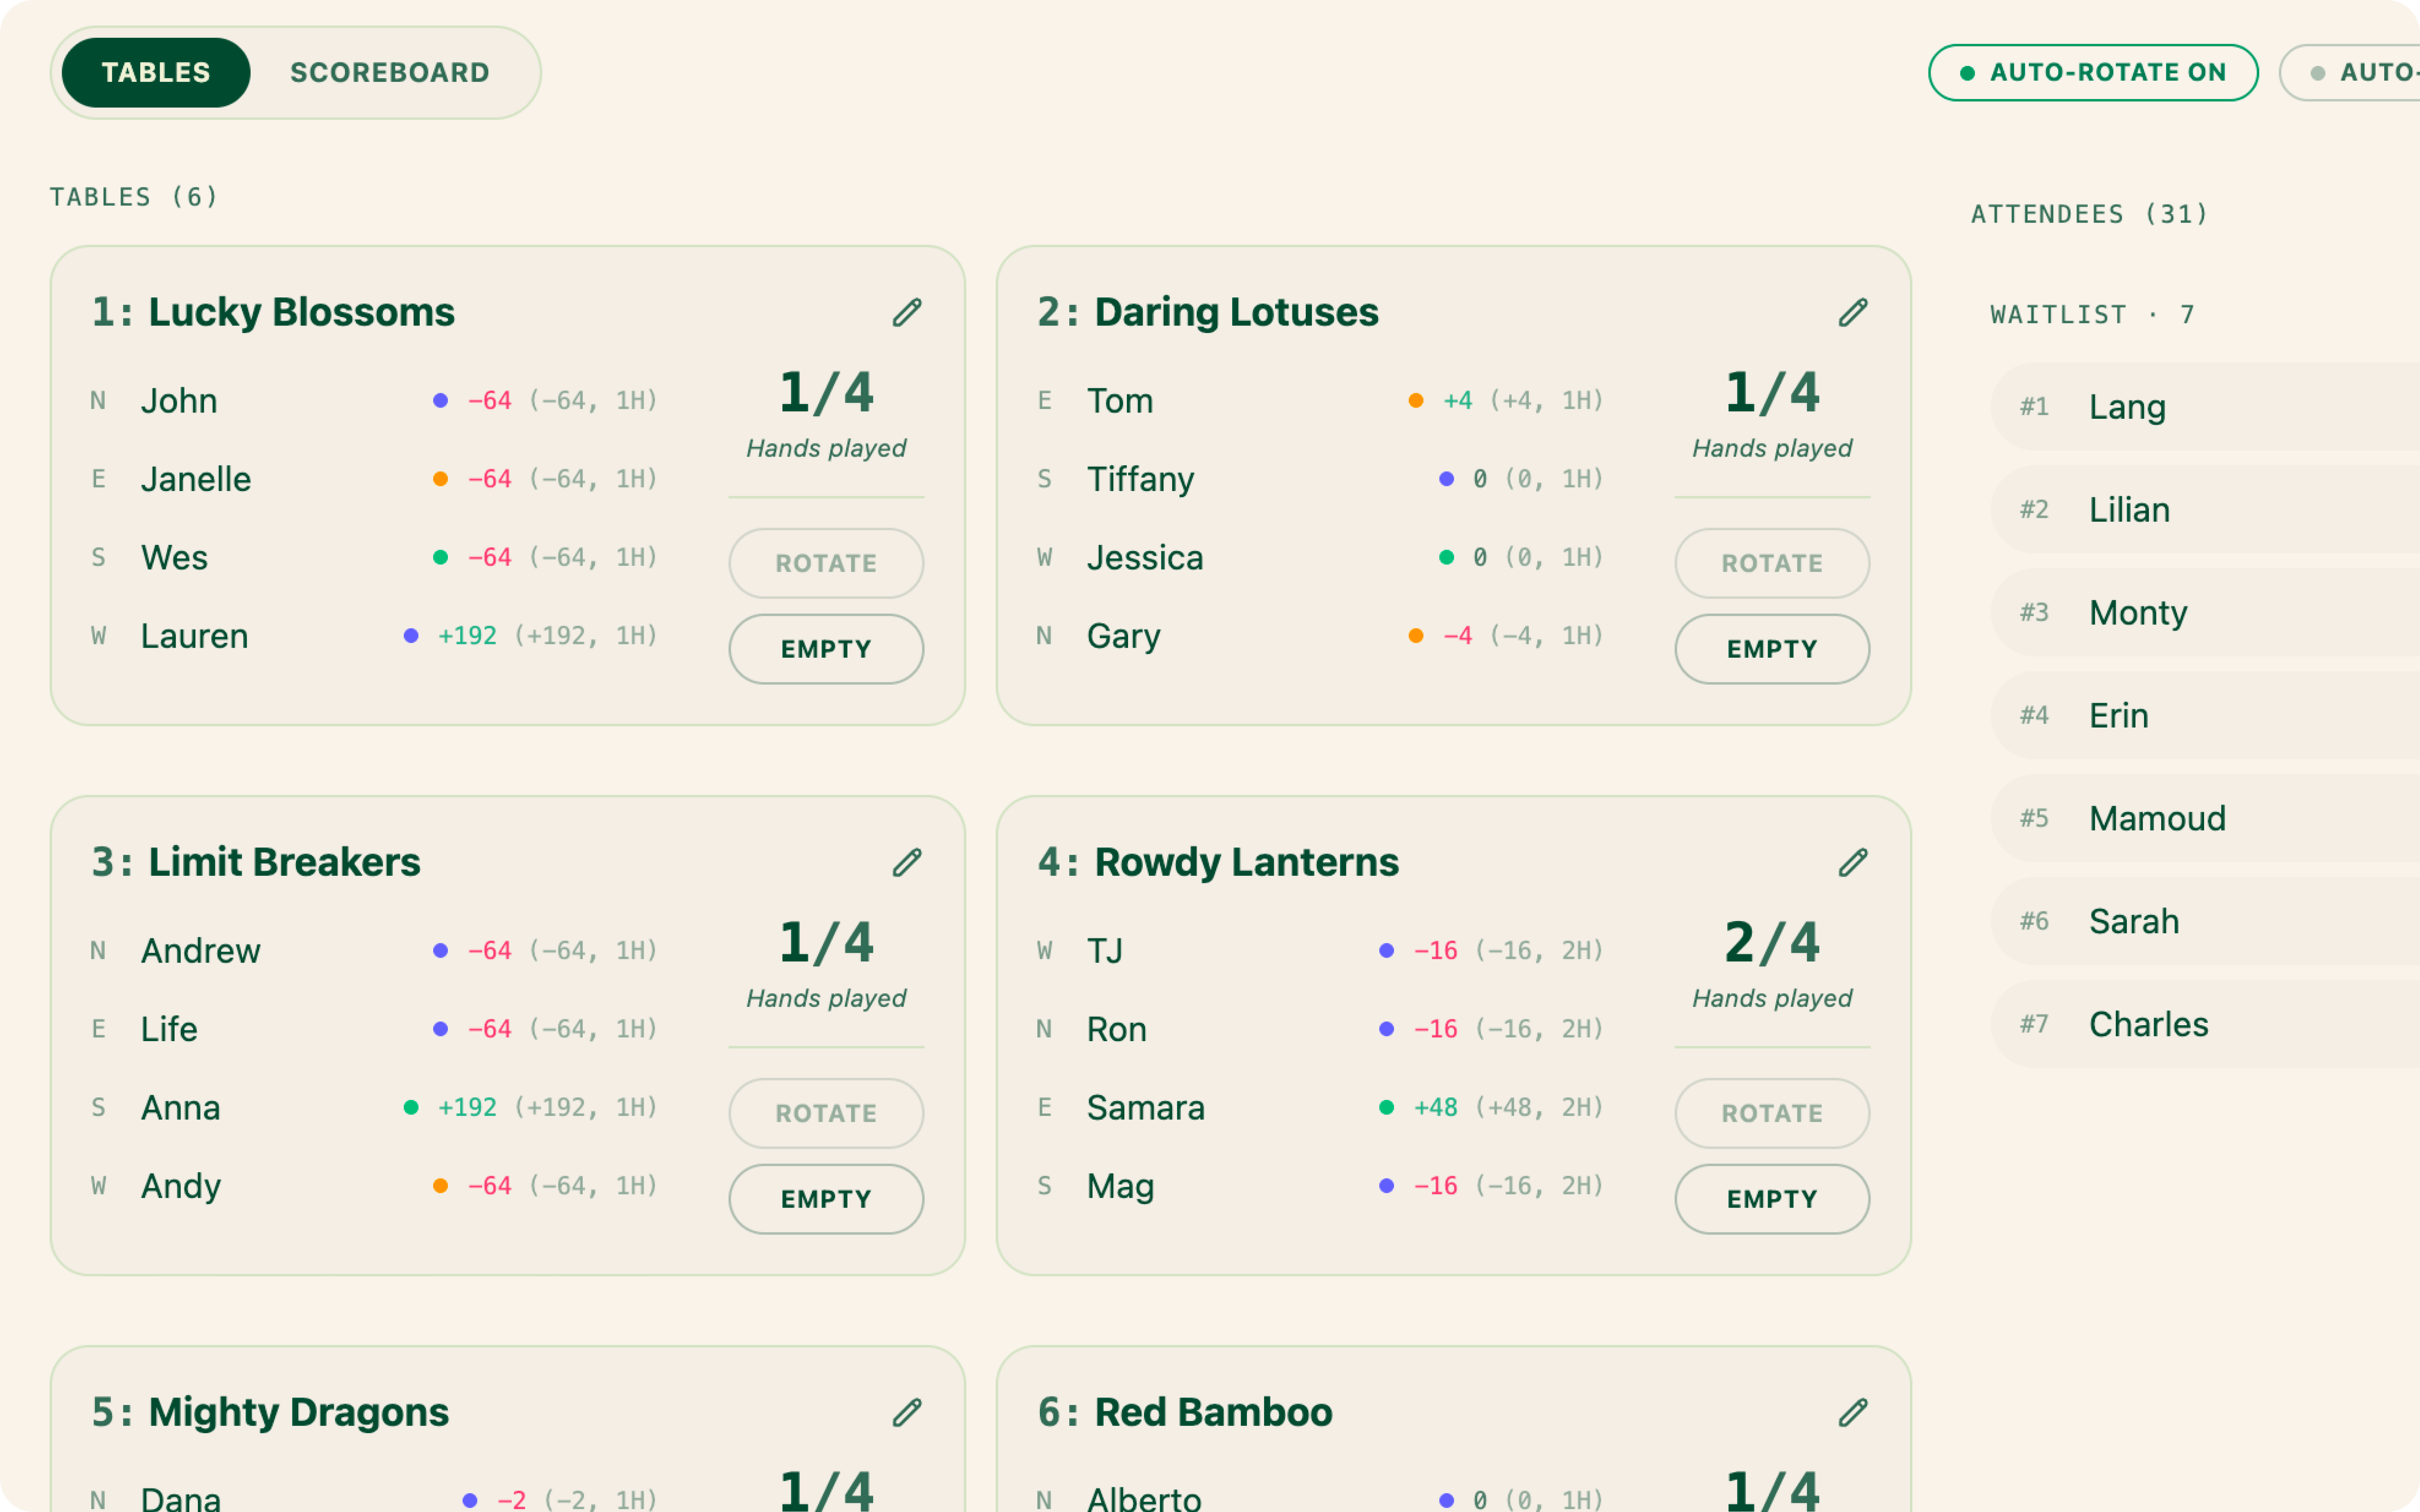Toggle the Auto-Rotate On switch

coord(2093,73)
